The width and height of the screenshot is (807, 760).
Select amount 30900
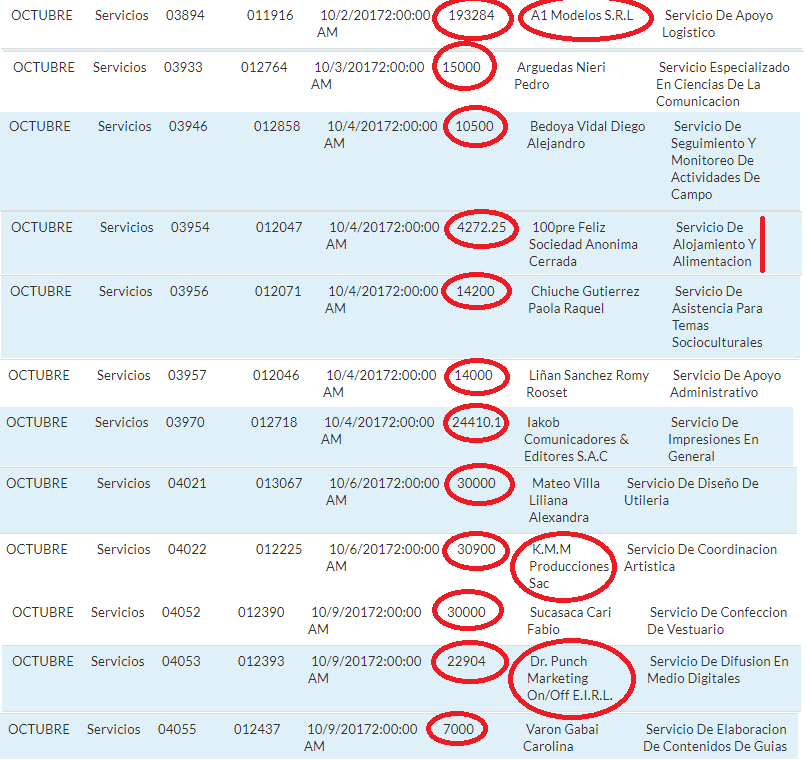click(x=477, y=550)
